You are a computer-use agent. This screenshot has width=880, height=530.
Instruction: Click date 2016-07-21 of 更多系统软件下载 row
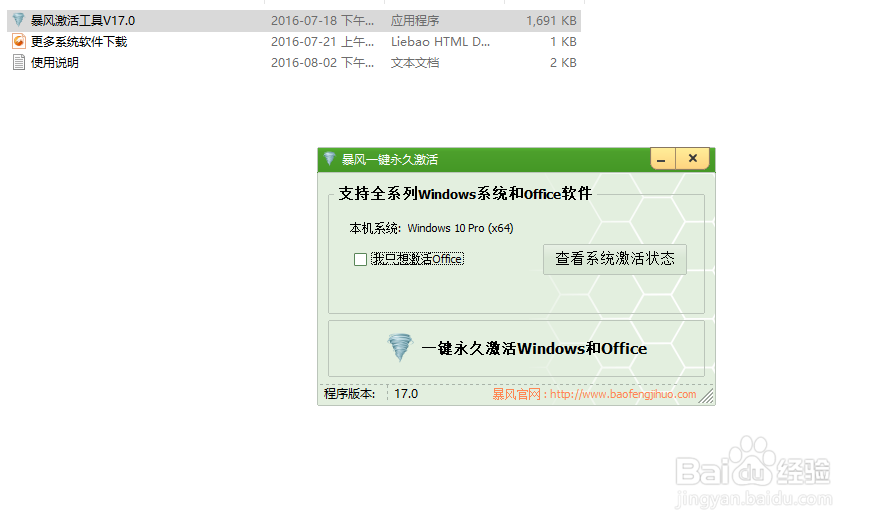click(322, 42)
